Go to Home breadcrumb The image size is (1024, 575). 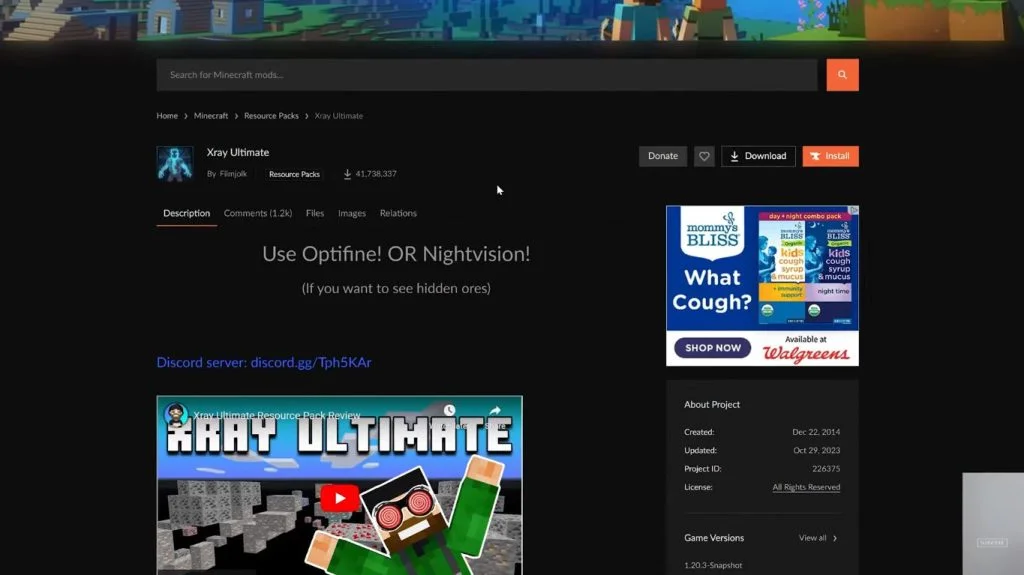coord(167,116)
